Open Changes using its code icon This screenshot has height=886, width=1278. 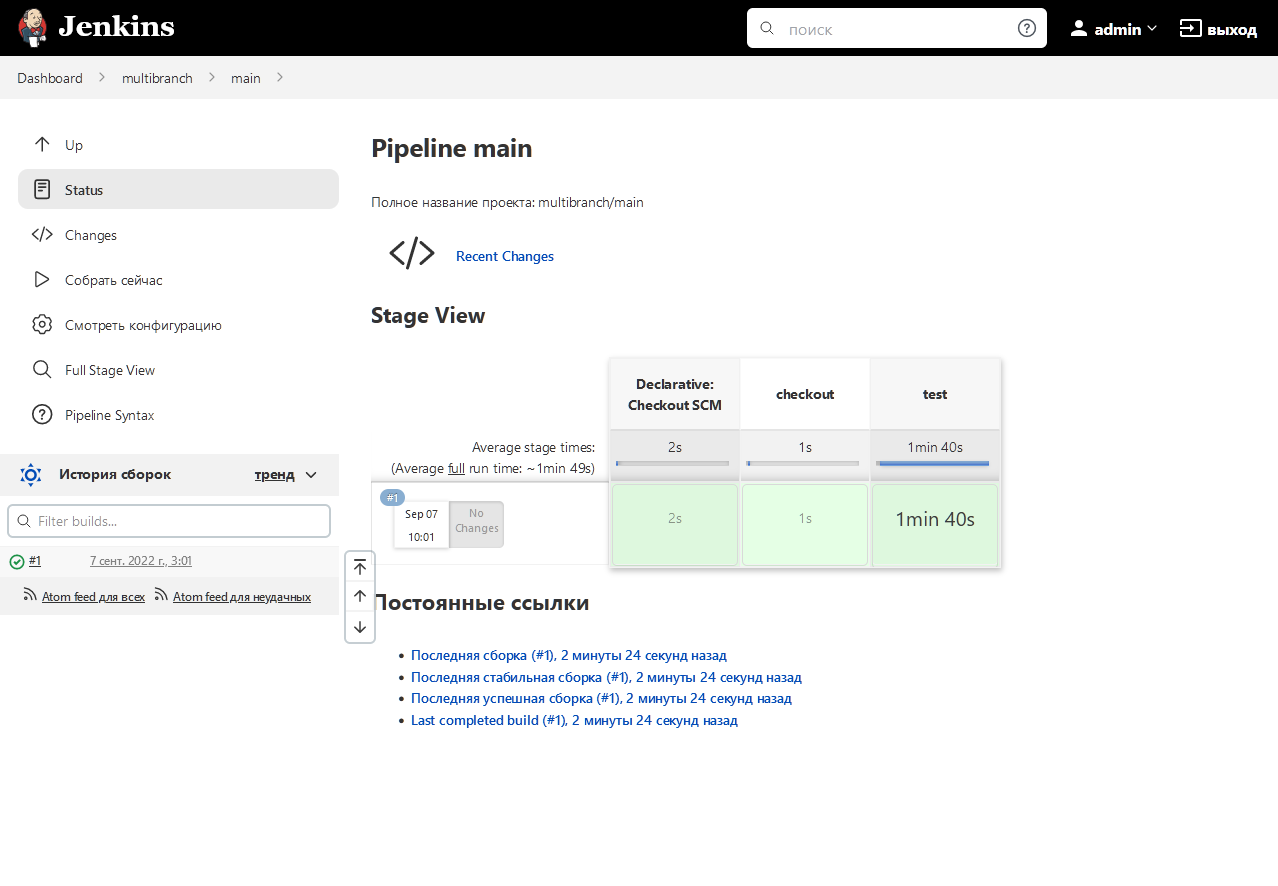pyautogui.click(x=41, y=234)
